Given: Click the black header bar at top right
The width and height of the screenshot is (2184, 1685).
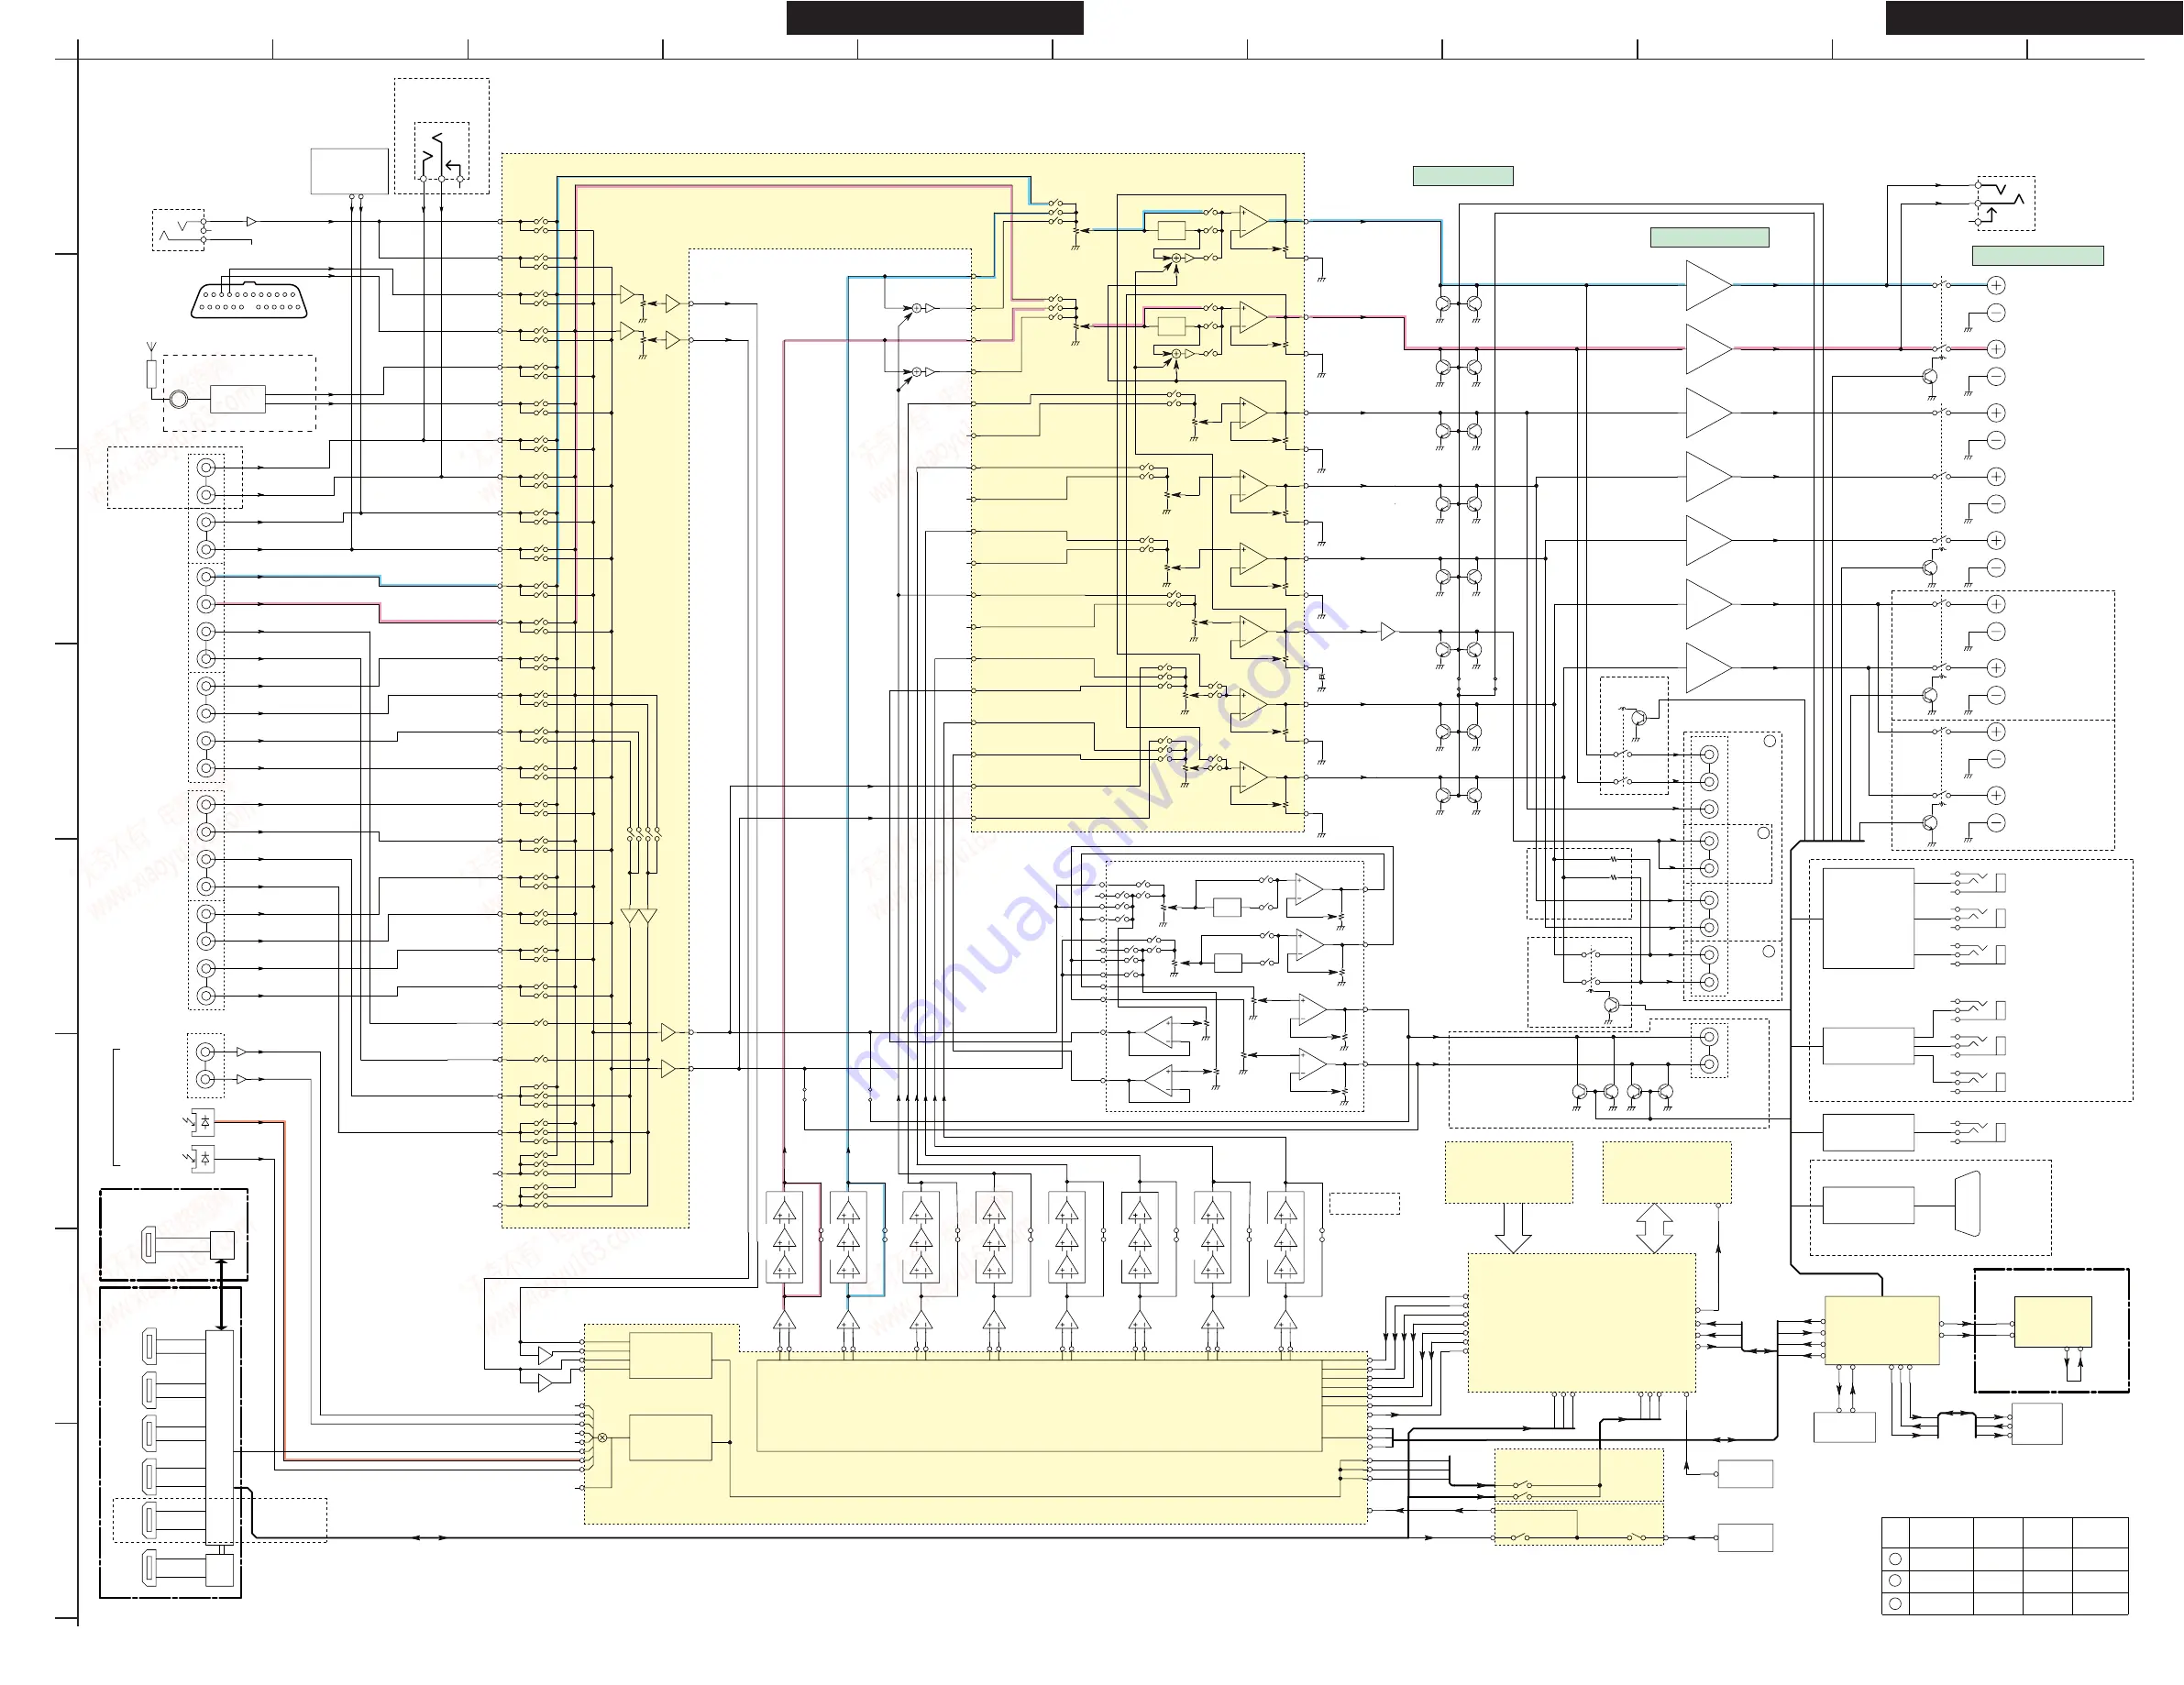Looking at the screenshot, I should coord(2034,18).
